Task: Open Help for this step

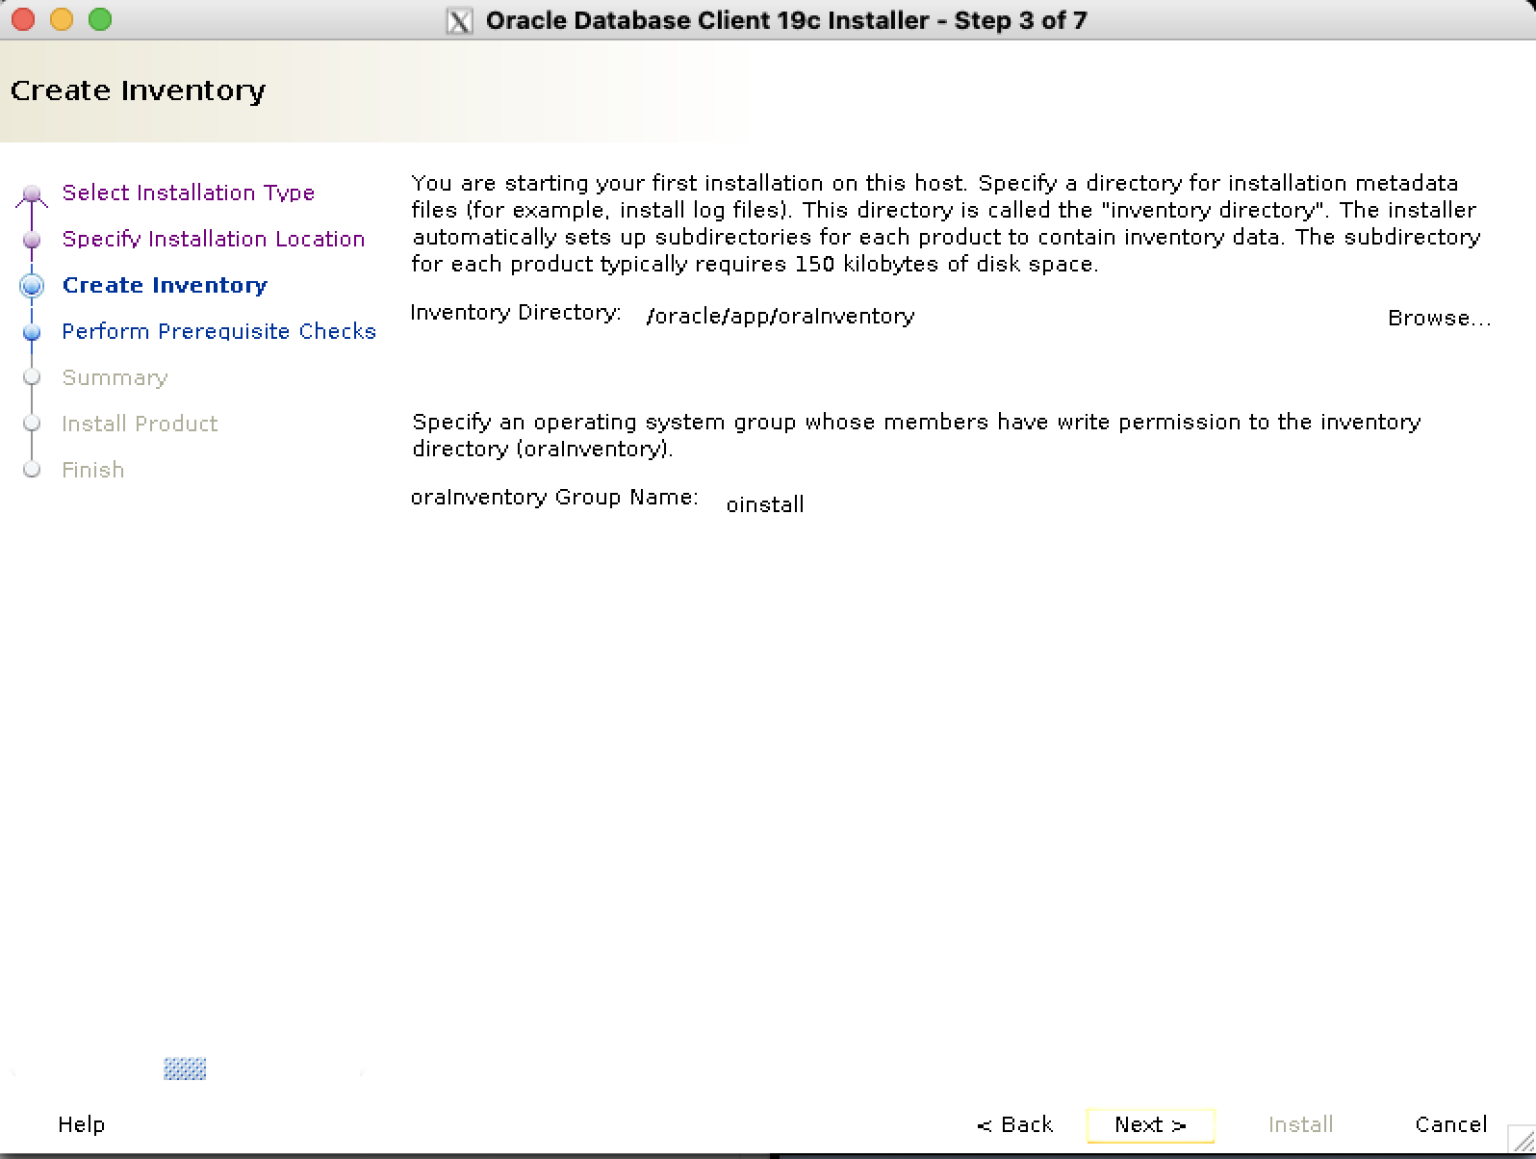Action: [81, 1125]
